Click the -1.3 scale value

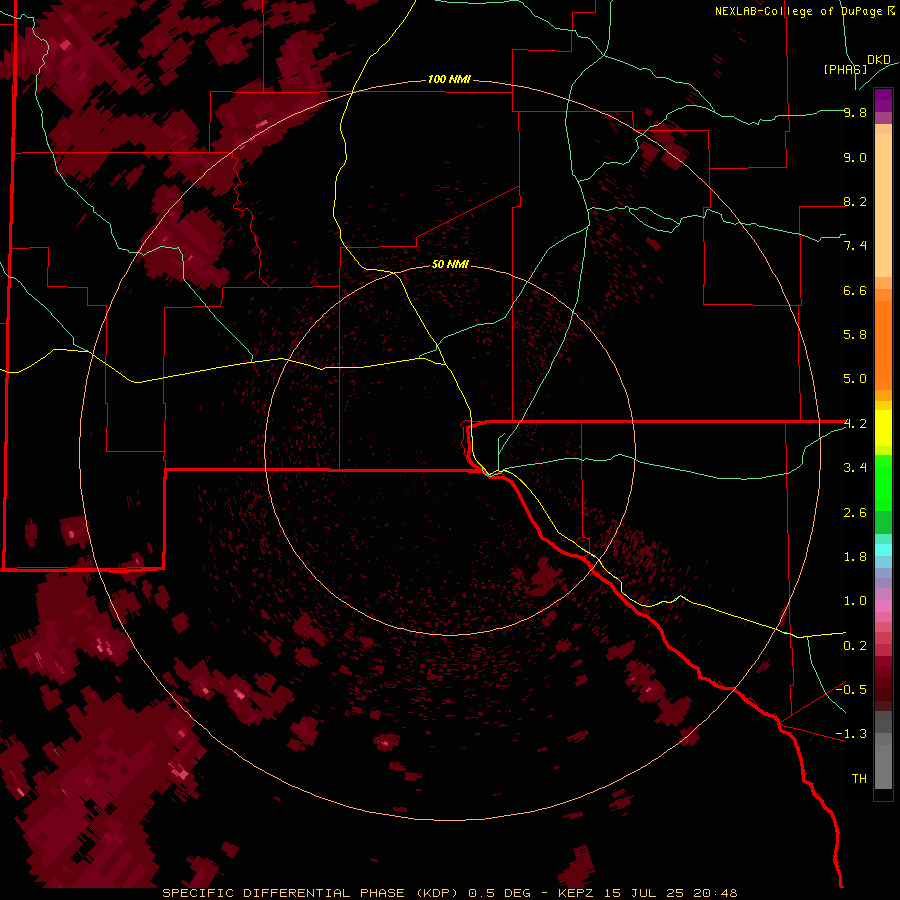[851, 734]
